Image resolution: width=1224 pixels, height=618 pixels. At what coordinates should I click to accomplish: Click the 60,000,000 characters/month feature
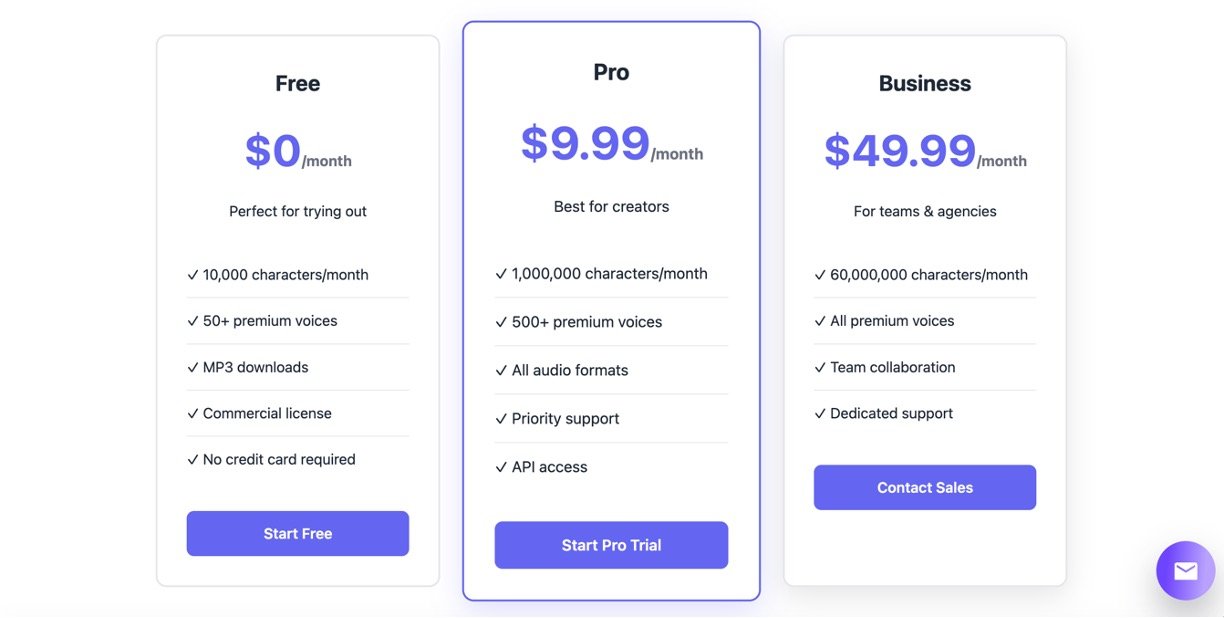928,274
